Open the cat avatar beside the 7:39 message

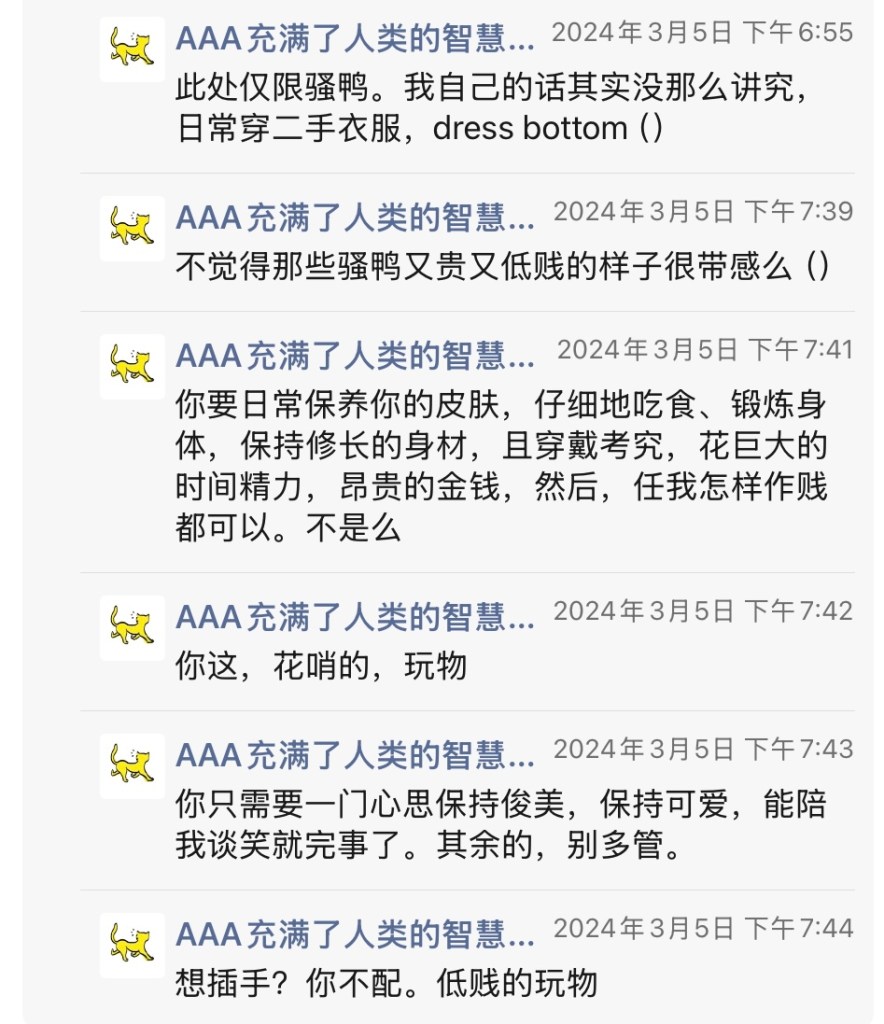[x=132, y=228]
